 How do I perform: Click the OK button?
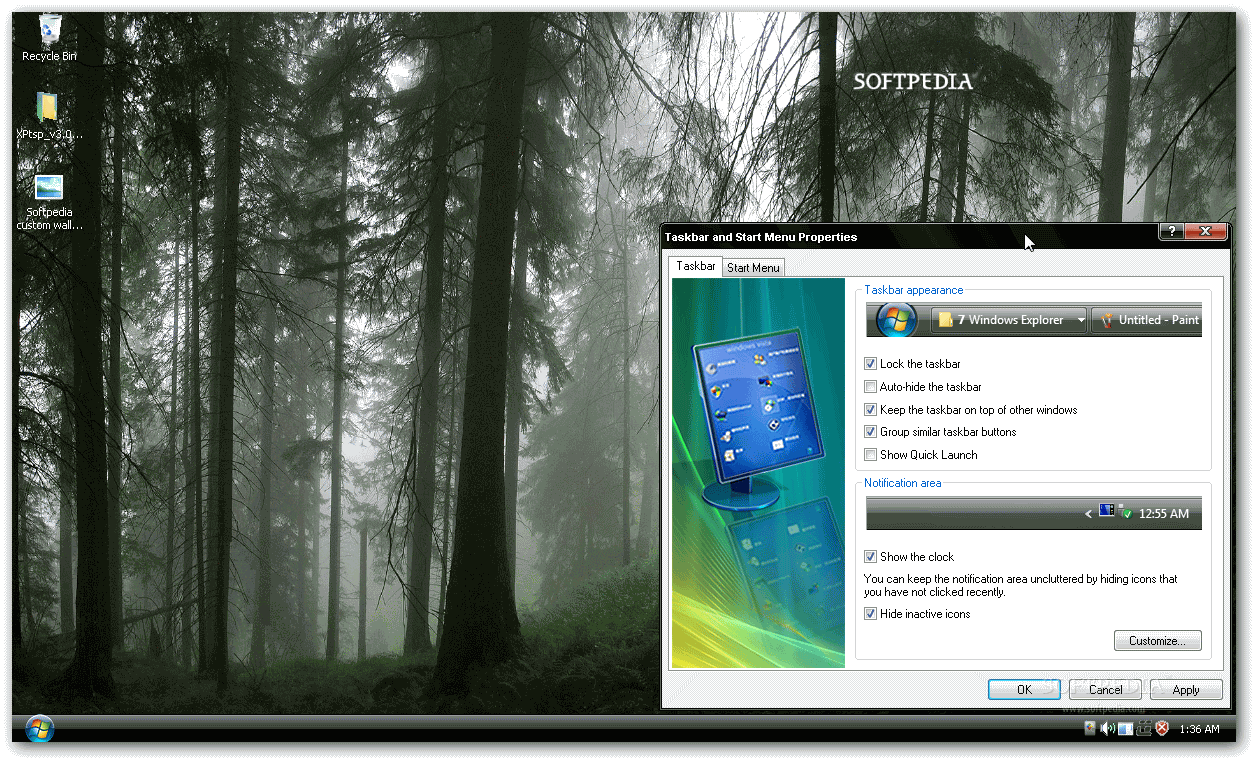(1024, 689)
